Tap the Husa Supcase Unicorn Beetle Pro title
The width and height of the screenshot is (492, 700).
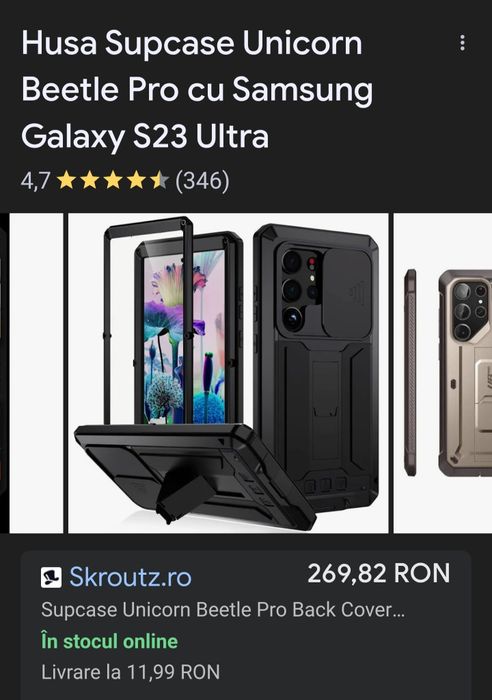[197, 89]
